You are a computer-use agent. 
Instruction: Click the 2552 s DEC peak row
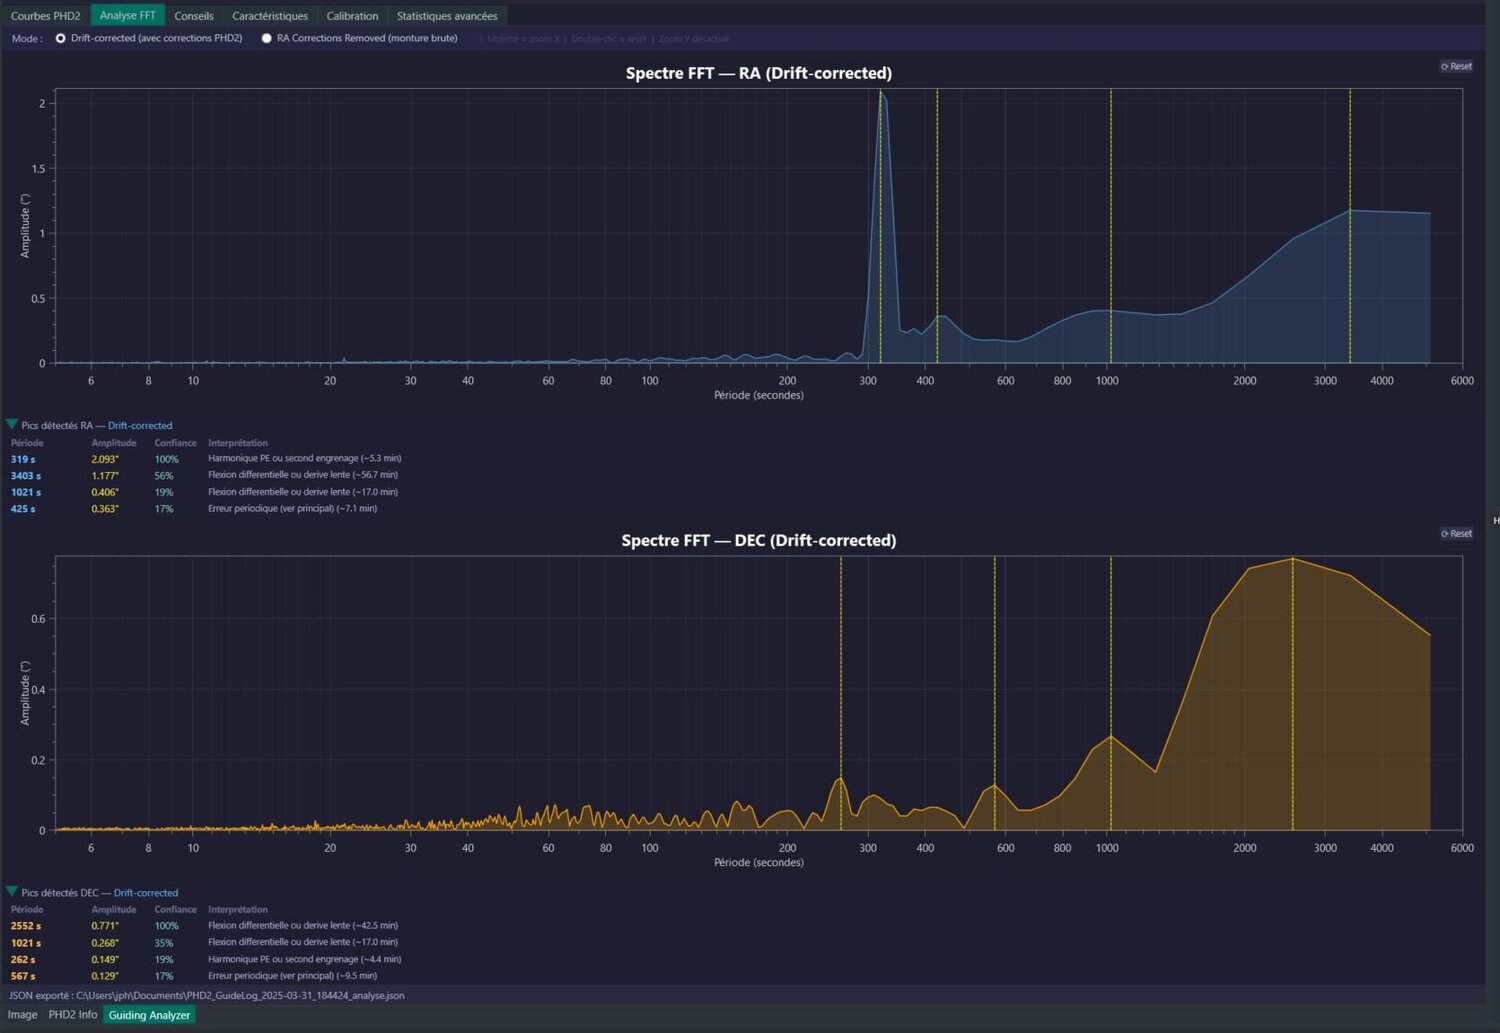[x=206, y=926]
